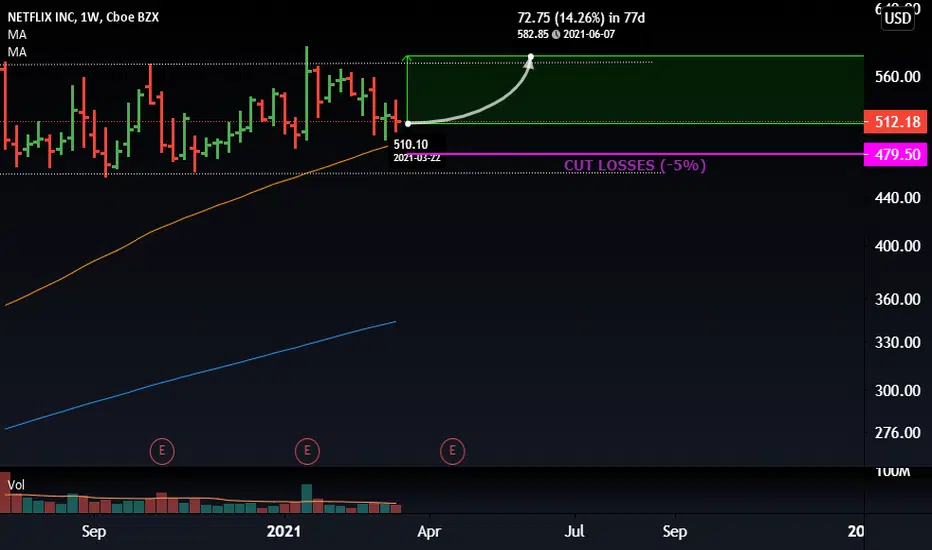Image resolution: width=932 pixels, height=550 pixels.
Task: Select the second MA indicator label
Action: tap(17, 52)
